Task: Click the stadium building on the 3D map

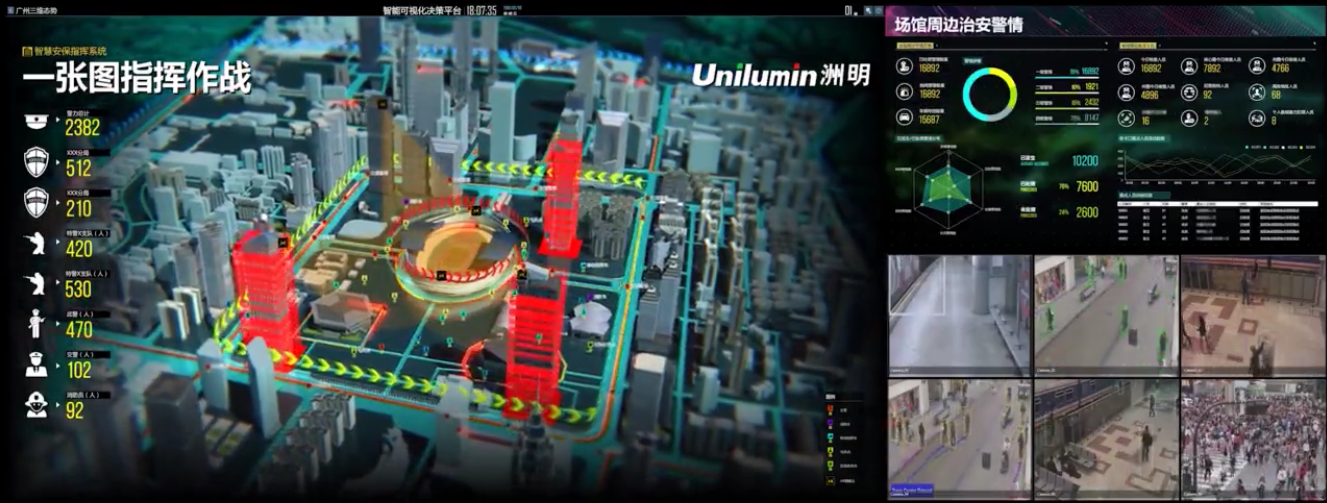Action: pos(458,250)
